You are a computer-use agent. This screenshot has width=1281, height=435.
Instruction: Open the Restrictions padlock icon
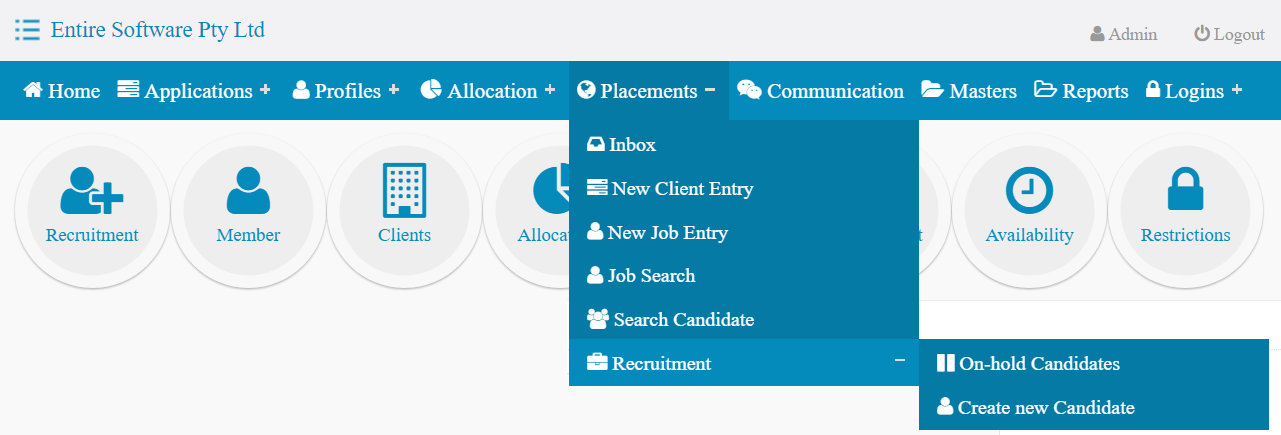[1185, 190]
